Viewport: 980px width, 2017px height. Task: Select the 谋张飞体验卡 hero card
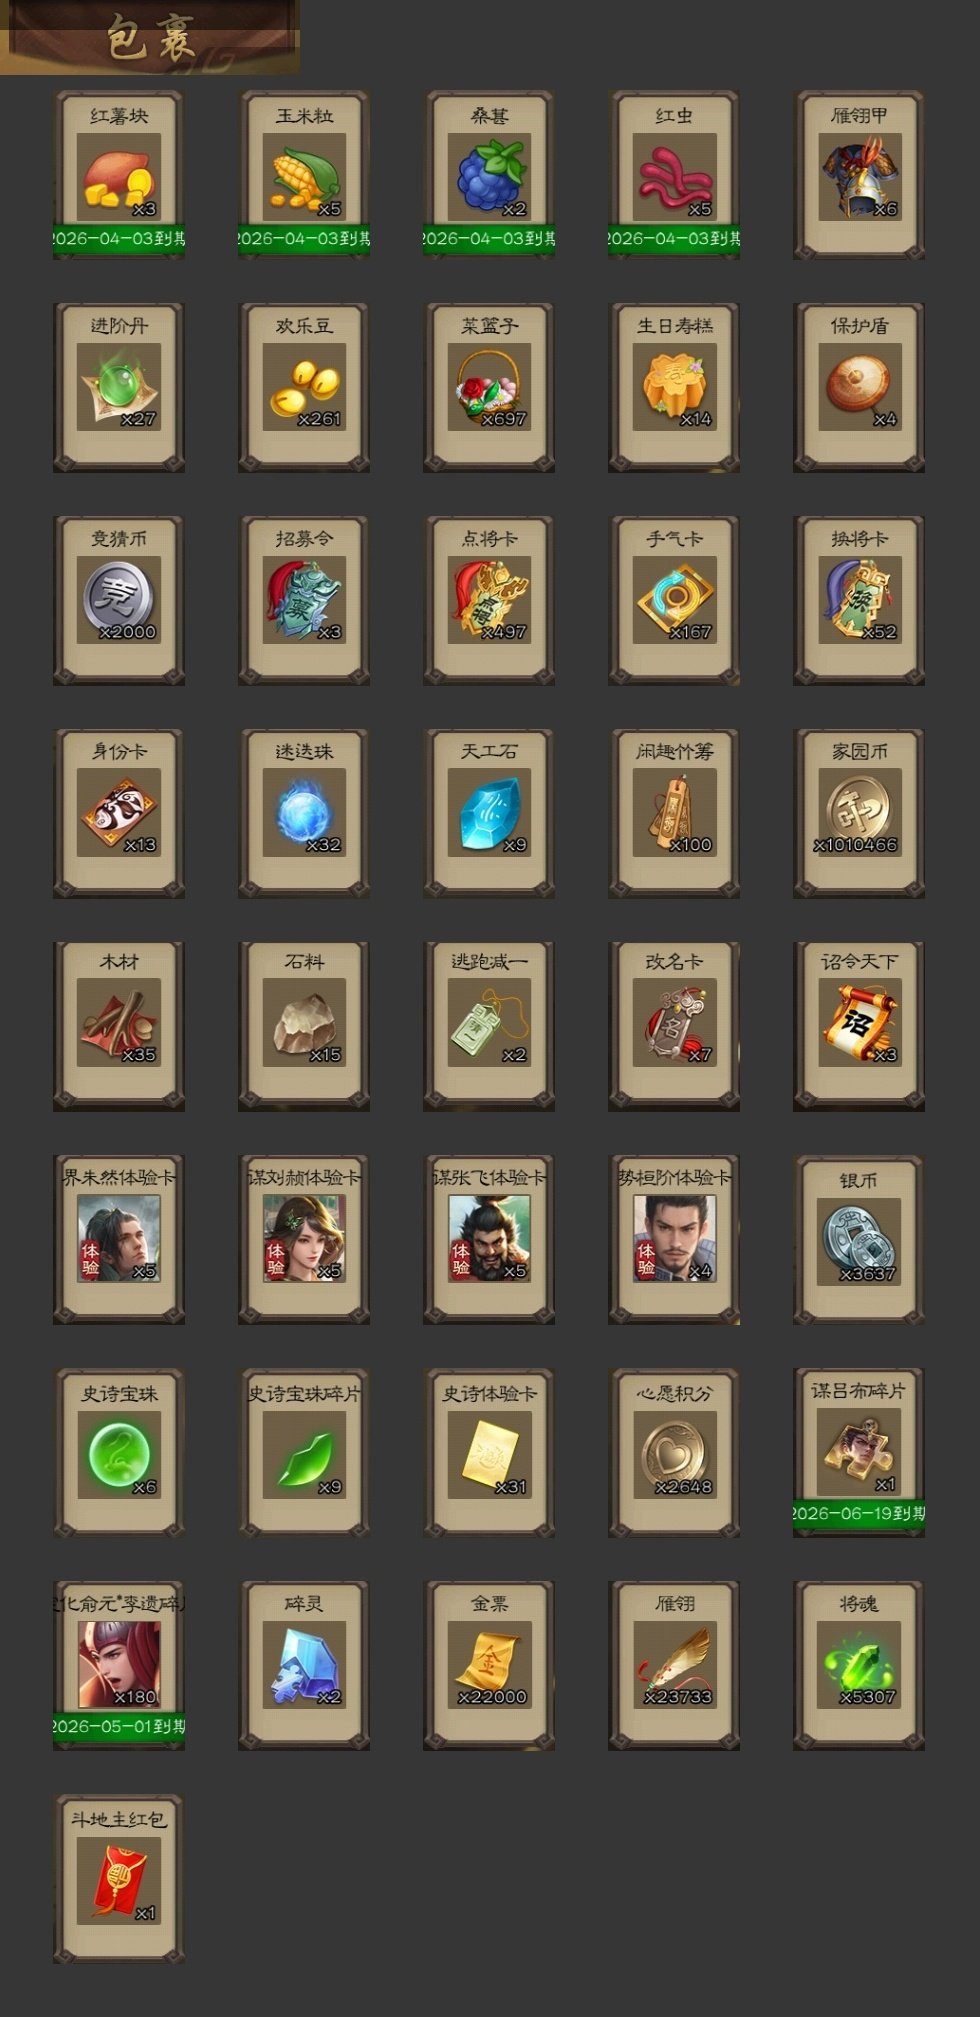489,1239
